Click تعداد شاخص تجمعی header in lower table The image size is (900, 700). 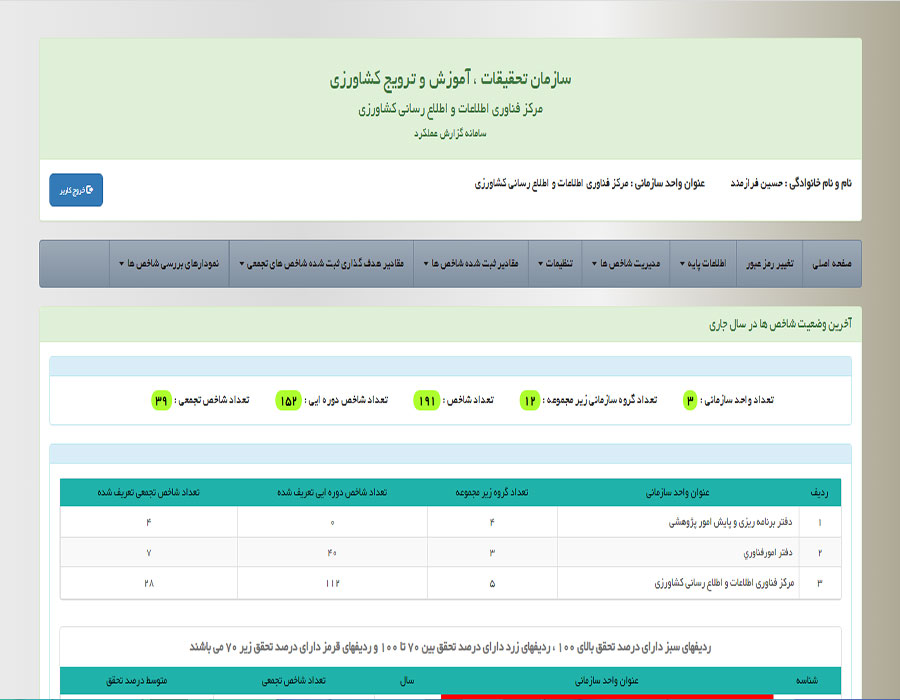(293, 680)
